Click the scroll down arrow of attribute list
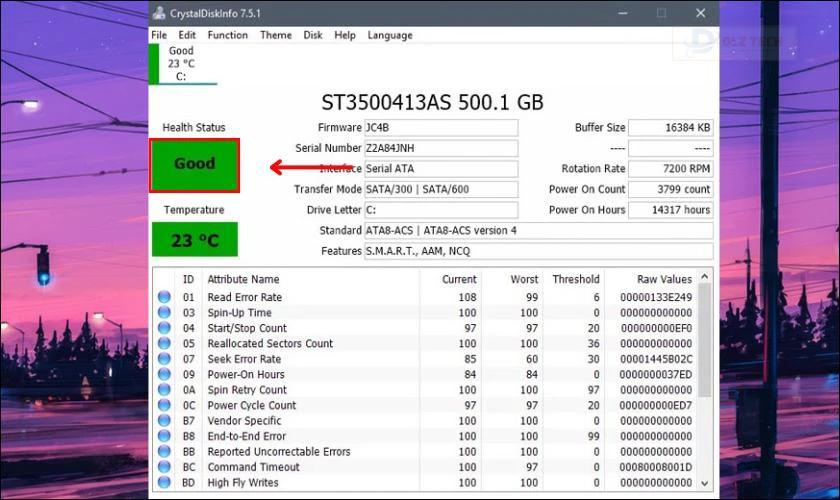This screenshot has height=500, width=840. (x=705, y=483)
